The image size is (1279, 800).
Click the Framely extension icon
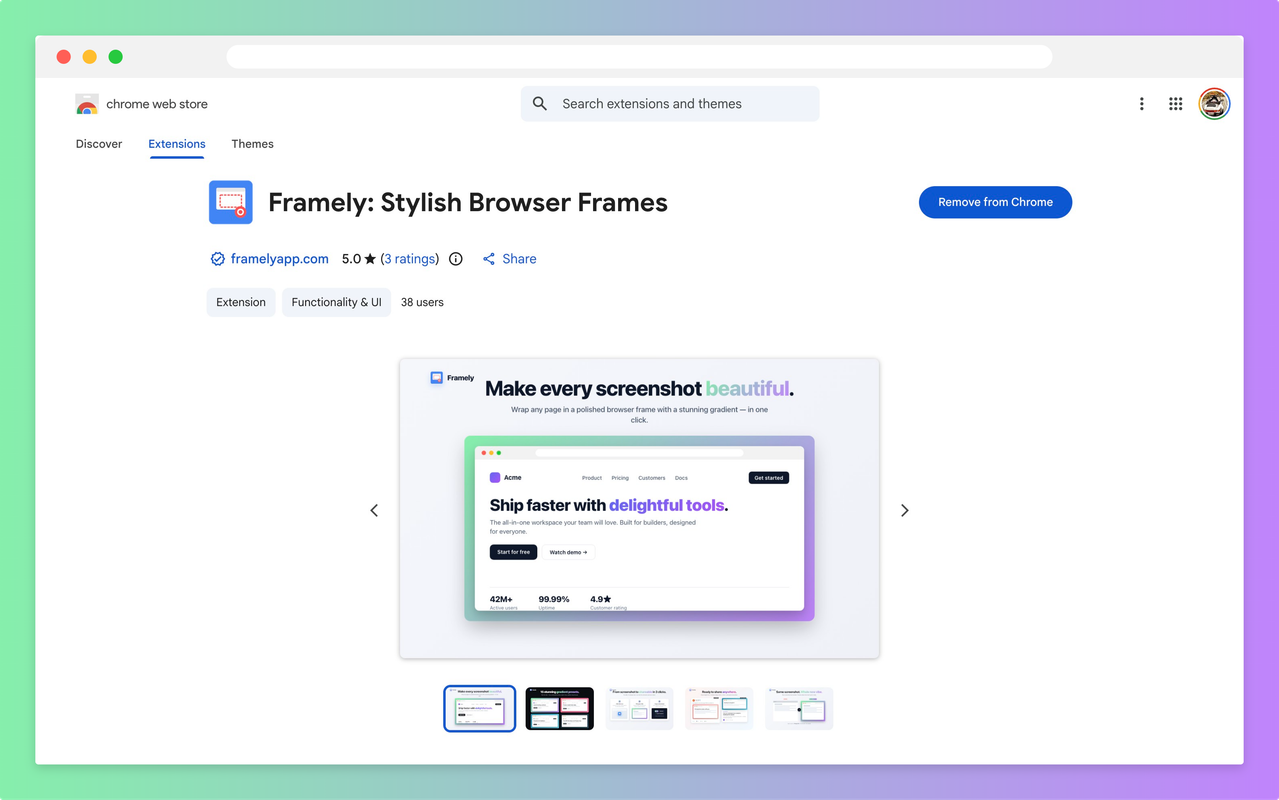pos(231,202)
